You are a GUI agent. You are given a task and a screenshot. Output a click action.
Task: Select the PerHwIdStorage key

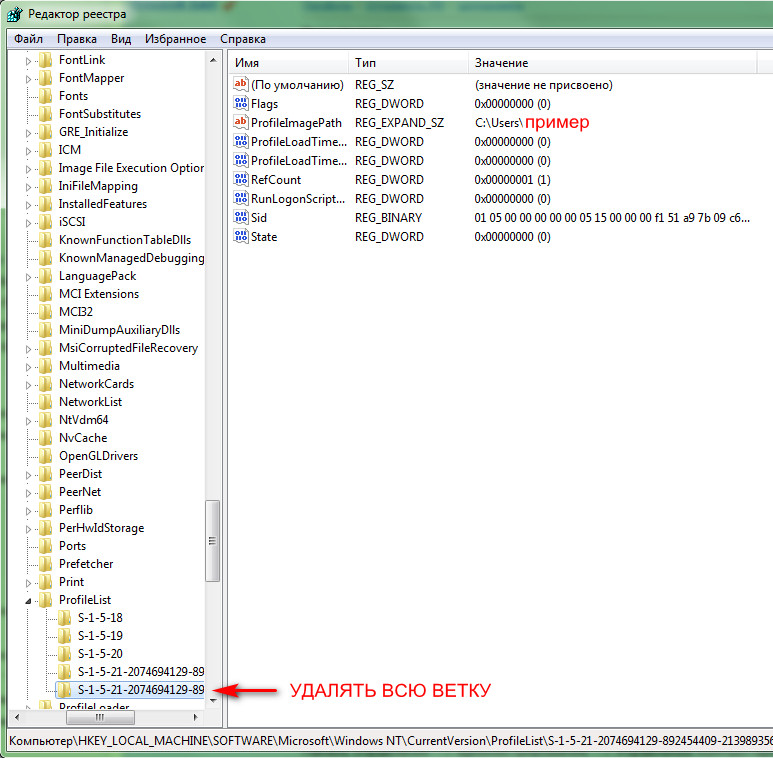102,528
